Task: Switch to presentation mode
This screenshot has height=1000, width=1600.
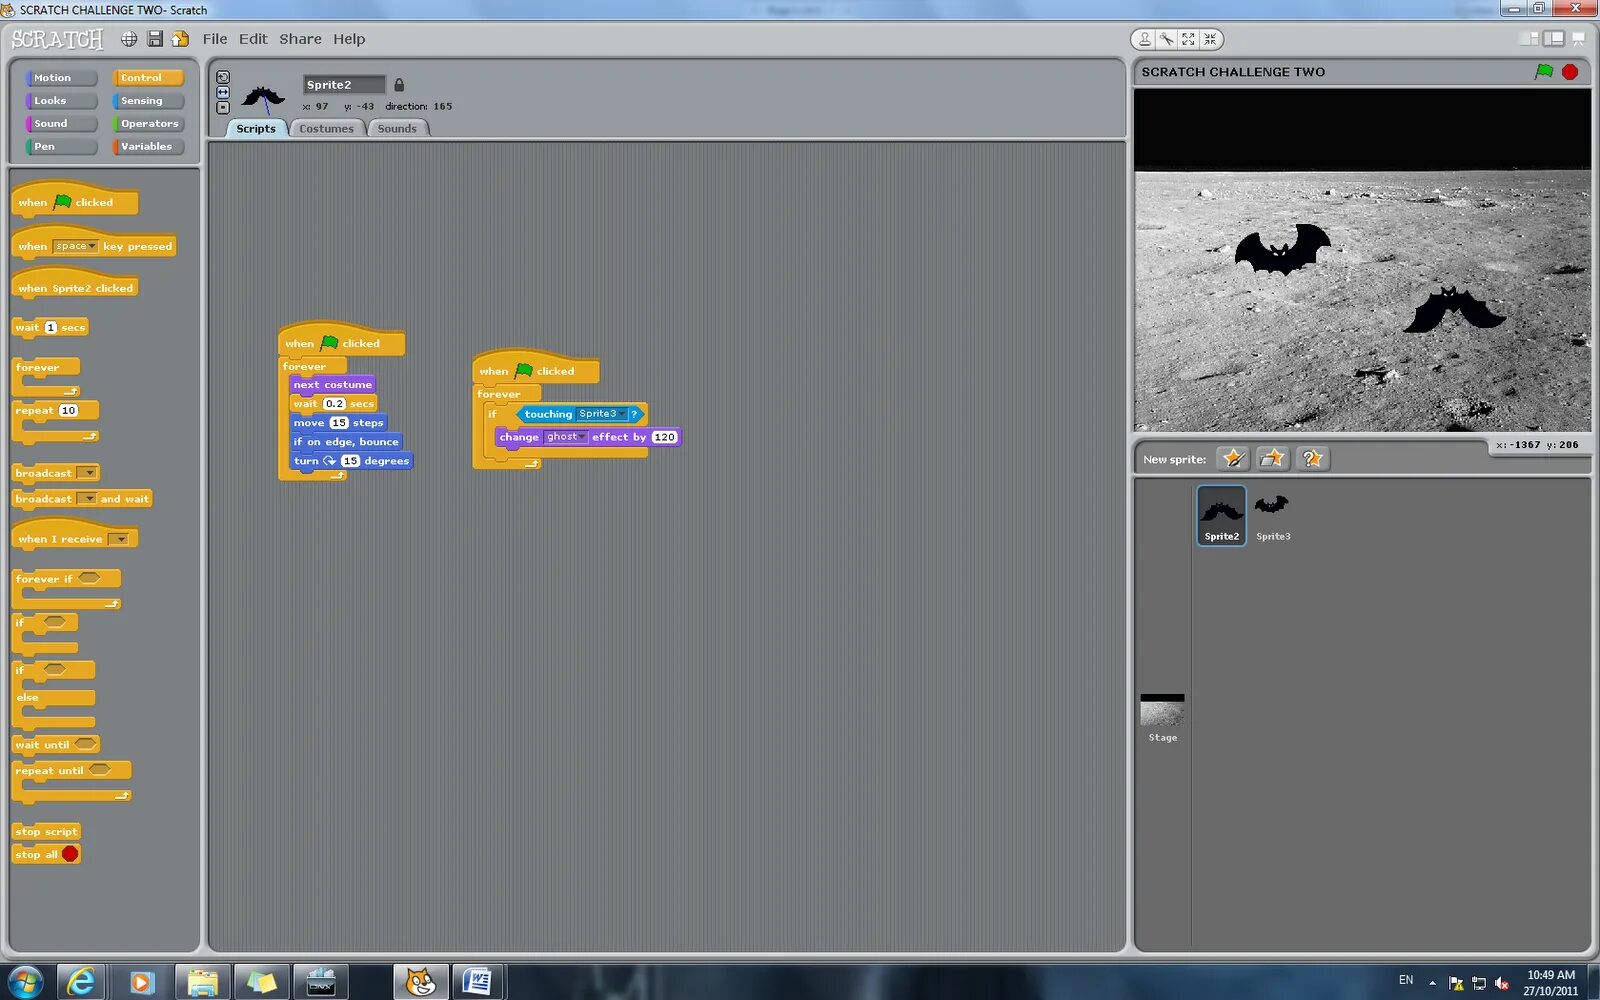Action: [1578, 39]
